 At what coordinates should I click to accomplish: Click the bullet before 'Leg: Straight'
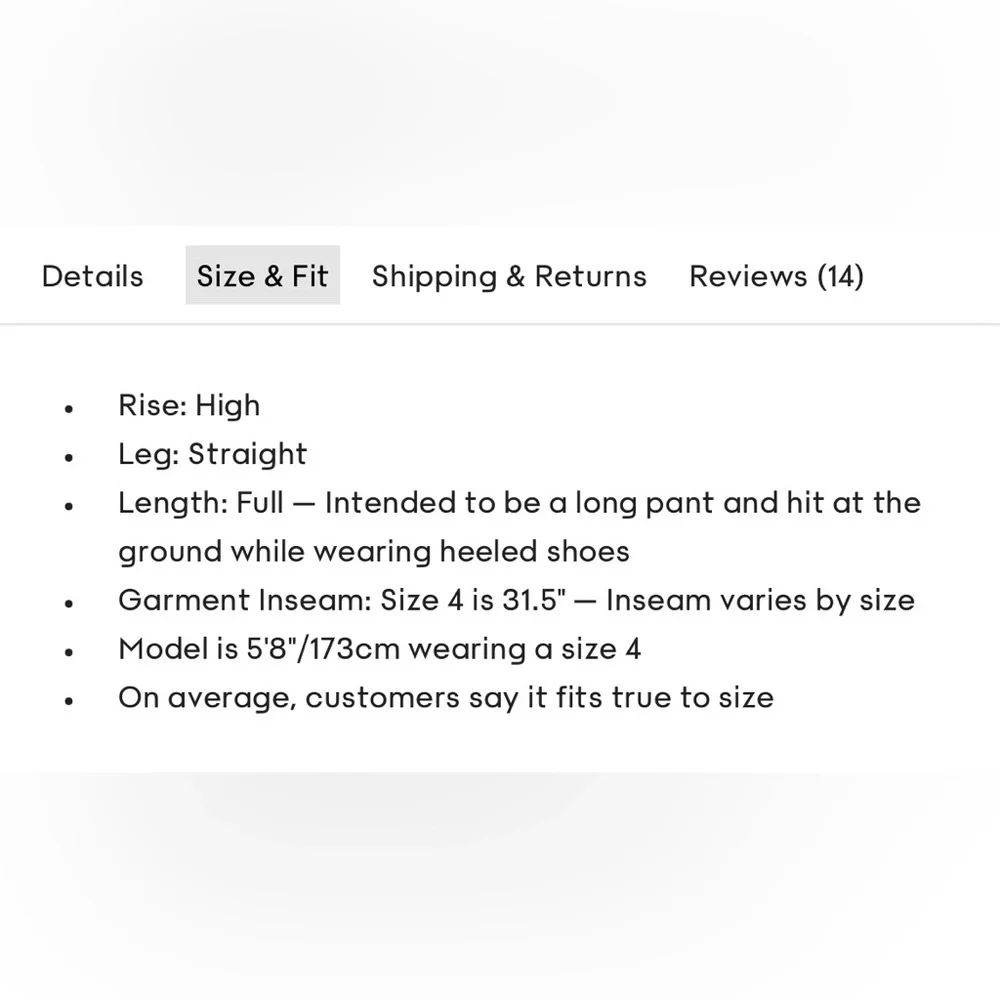(69, 457)
